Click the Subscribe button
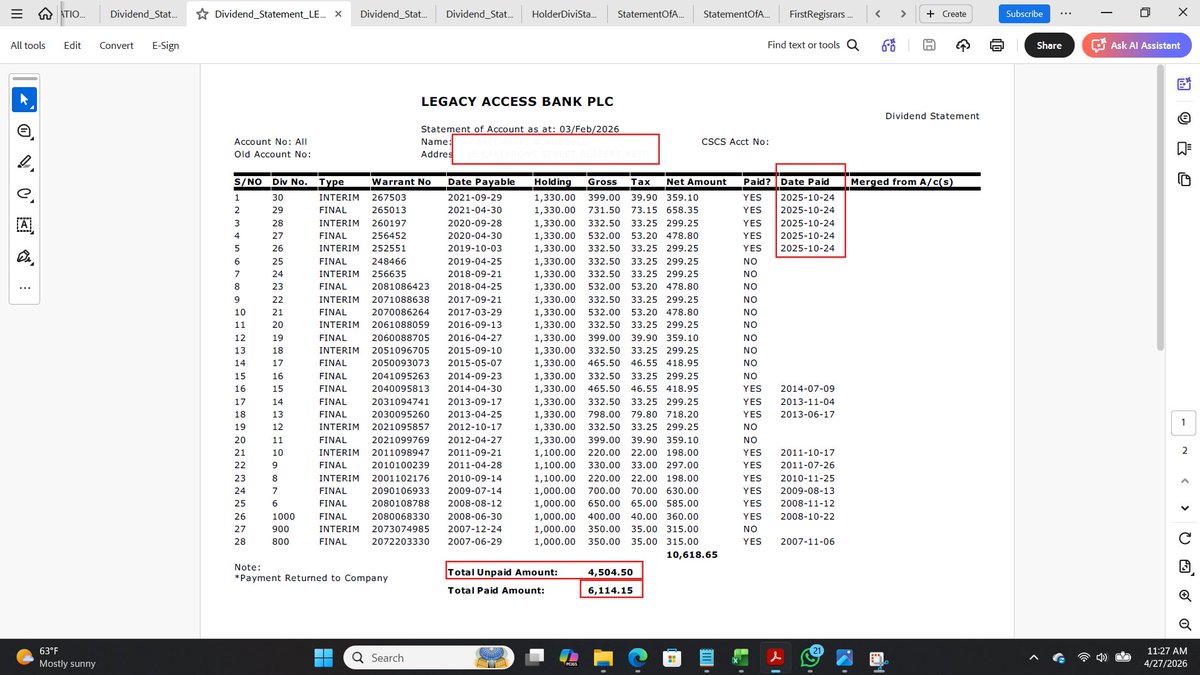1200x675 pixels. pyautogui.click(x=1024, y=14)
